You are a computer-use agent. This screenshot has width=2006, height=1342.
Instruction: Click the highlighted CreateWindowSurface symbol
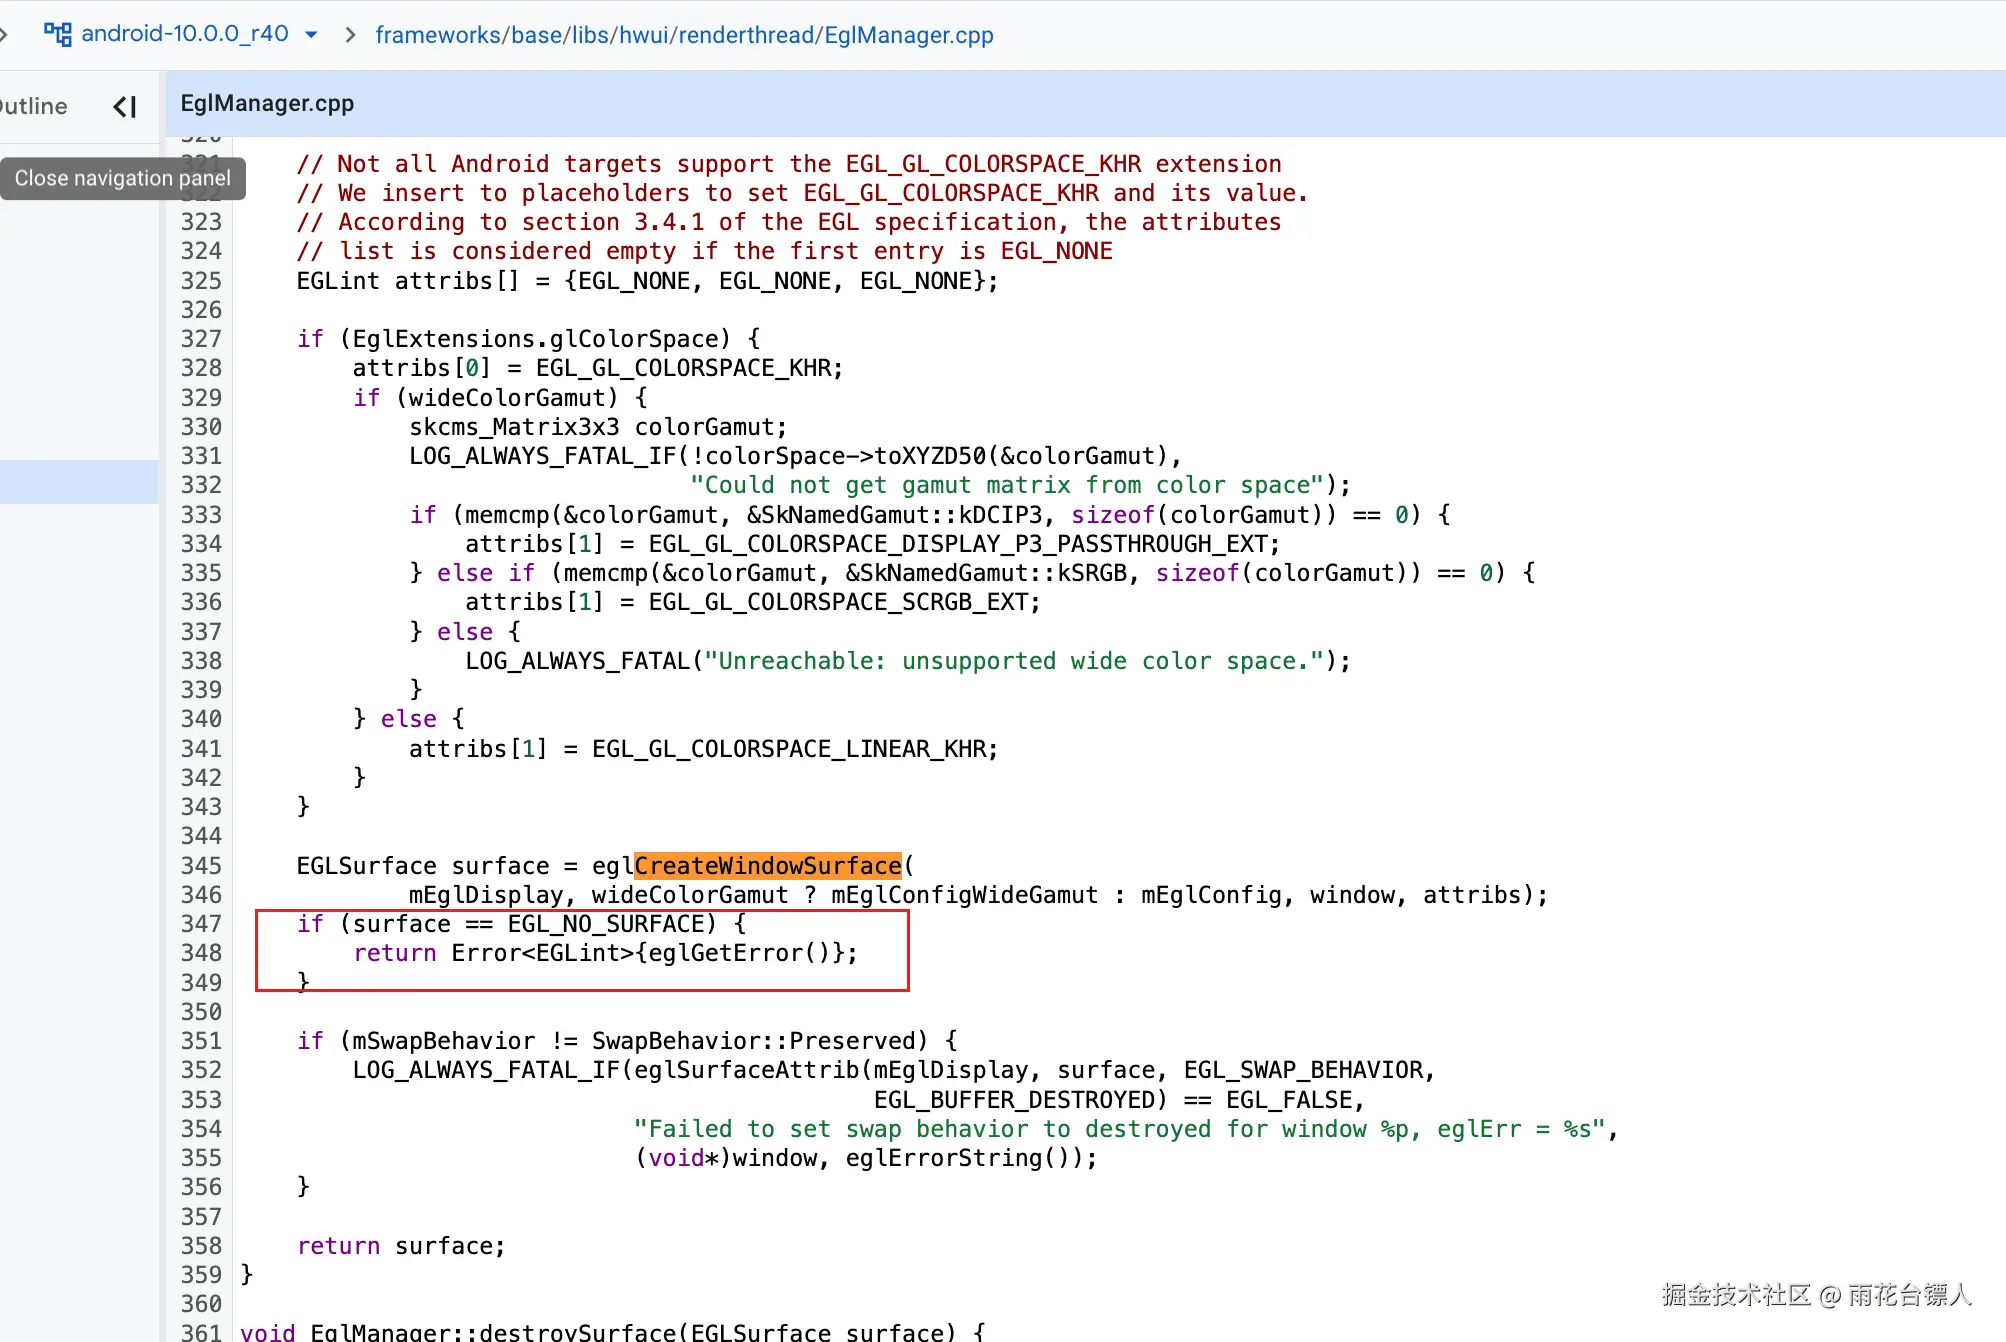tap(767, 865)
